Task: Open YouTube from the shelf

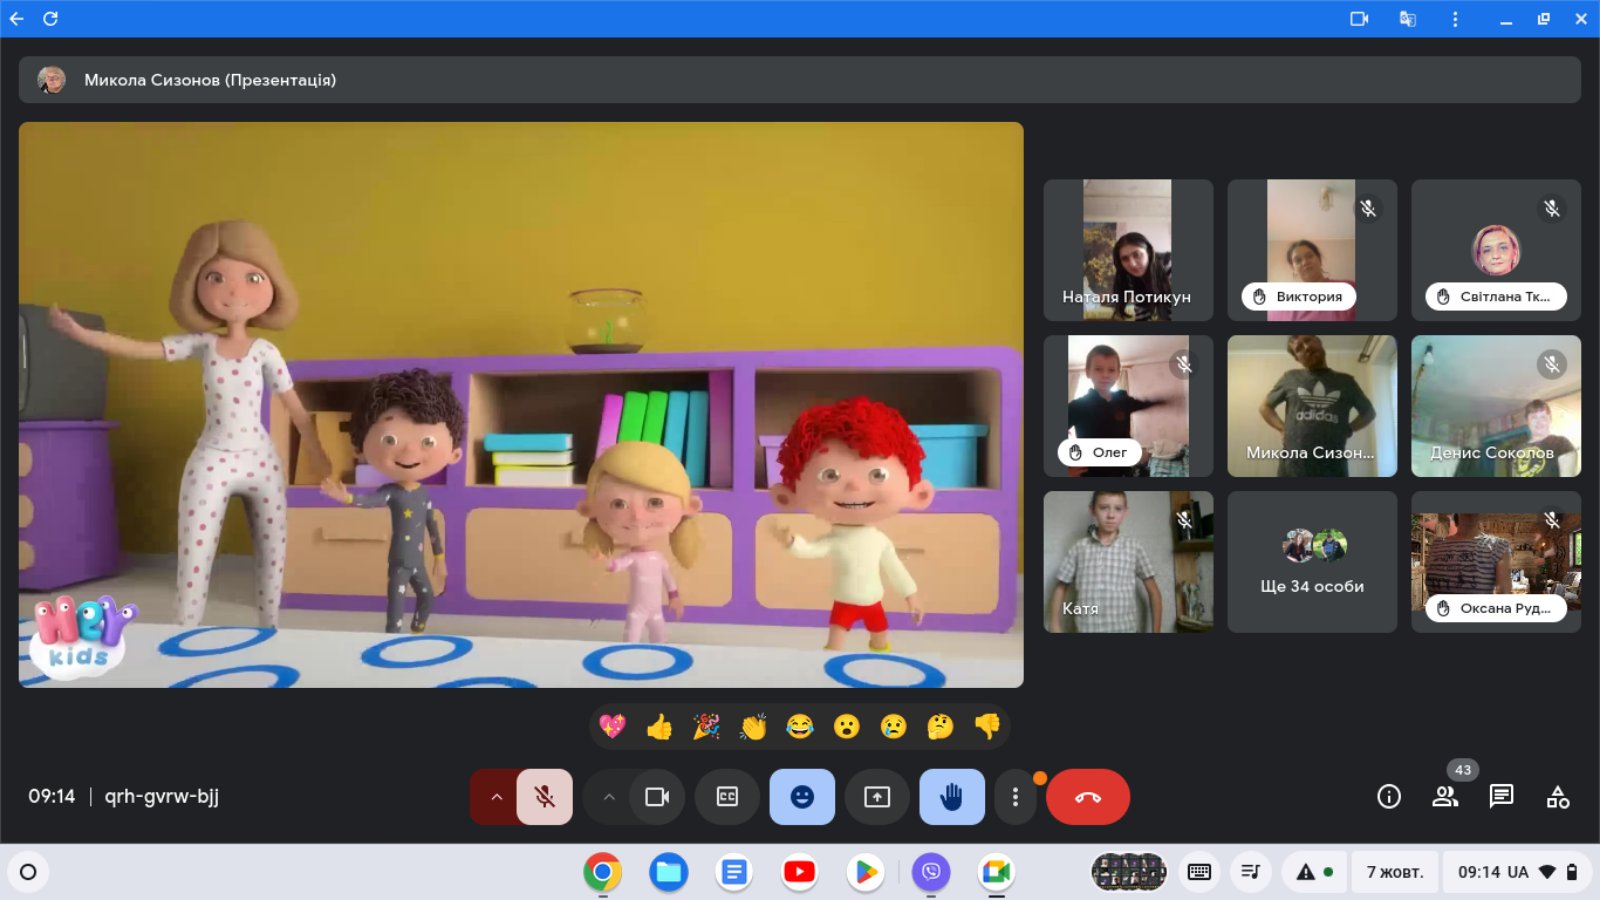Action: tap(799, 872)
